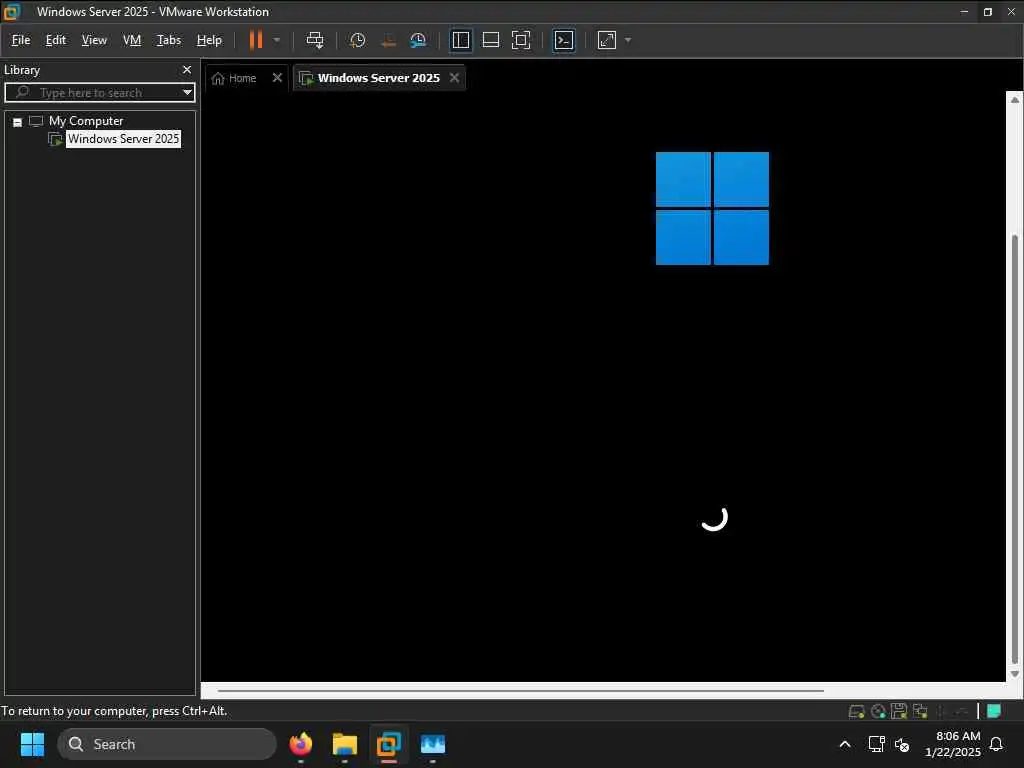Collapse the My Computer tree node
1024x768 pixels.
pyautogui.click(x=18, y=121)
